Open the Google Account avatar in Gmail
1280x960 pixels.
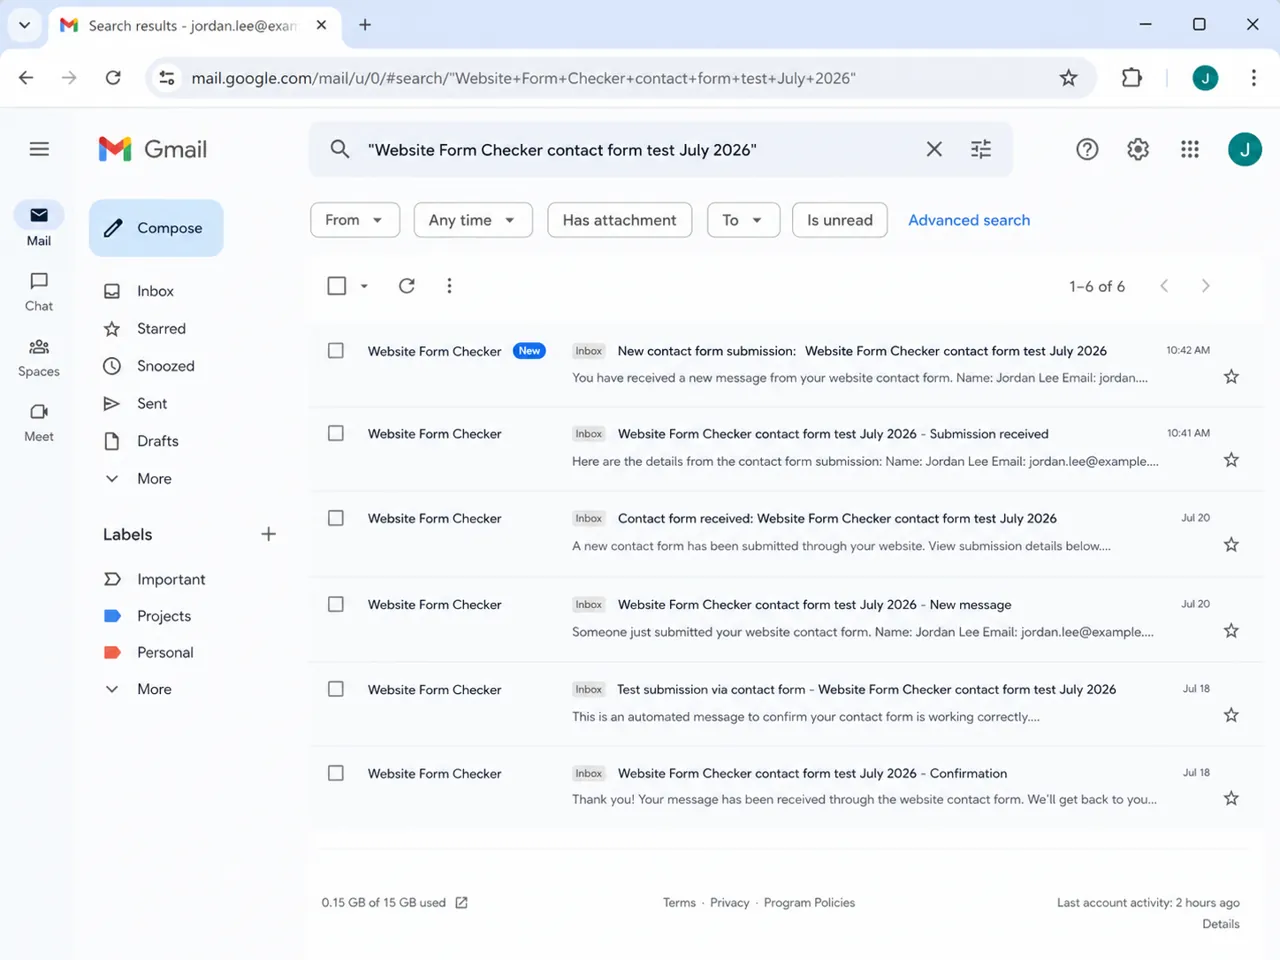pos(1244,149)
